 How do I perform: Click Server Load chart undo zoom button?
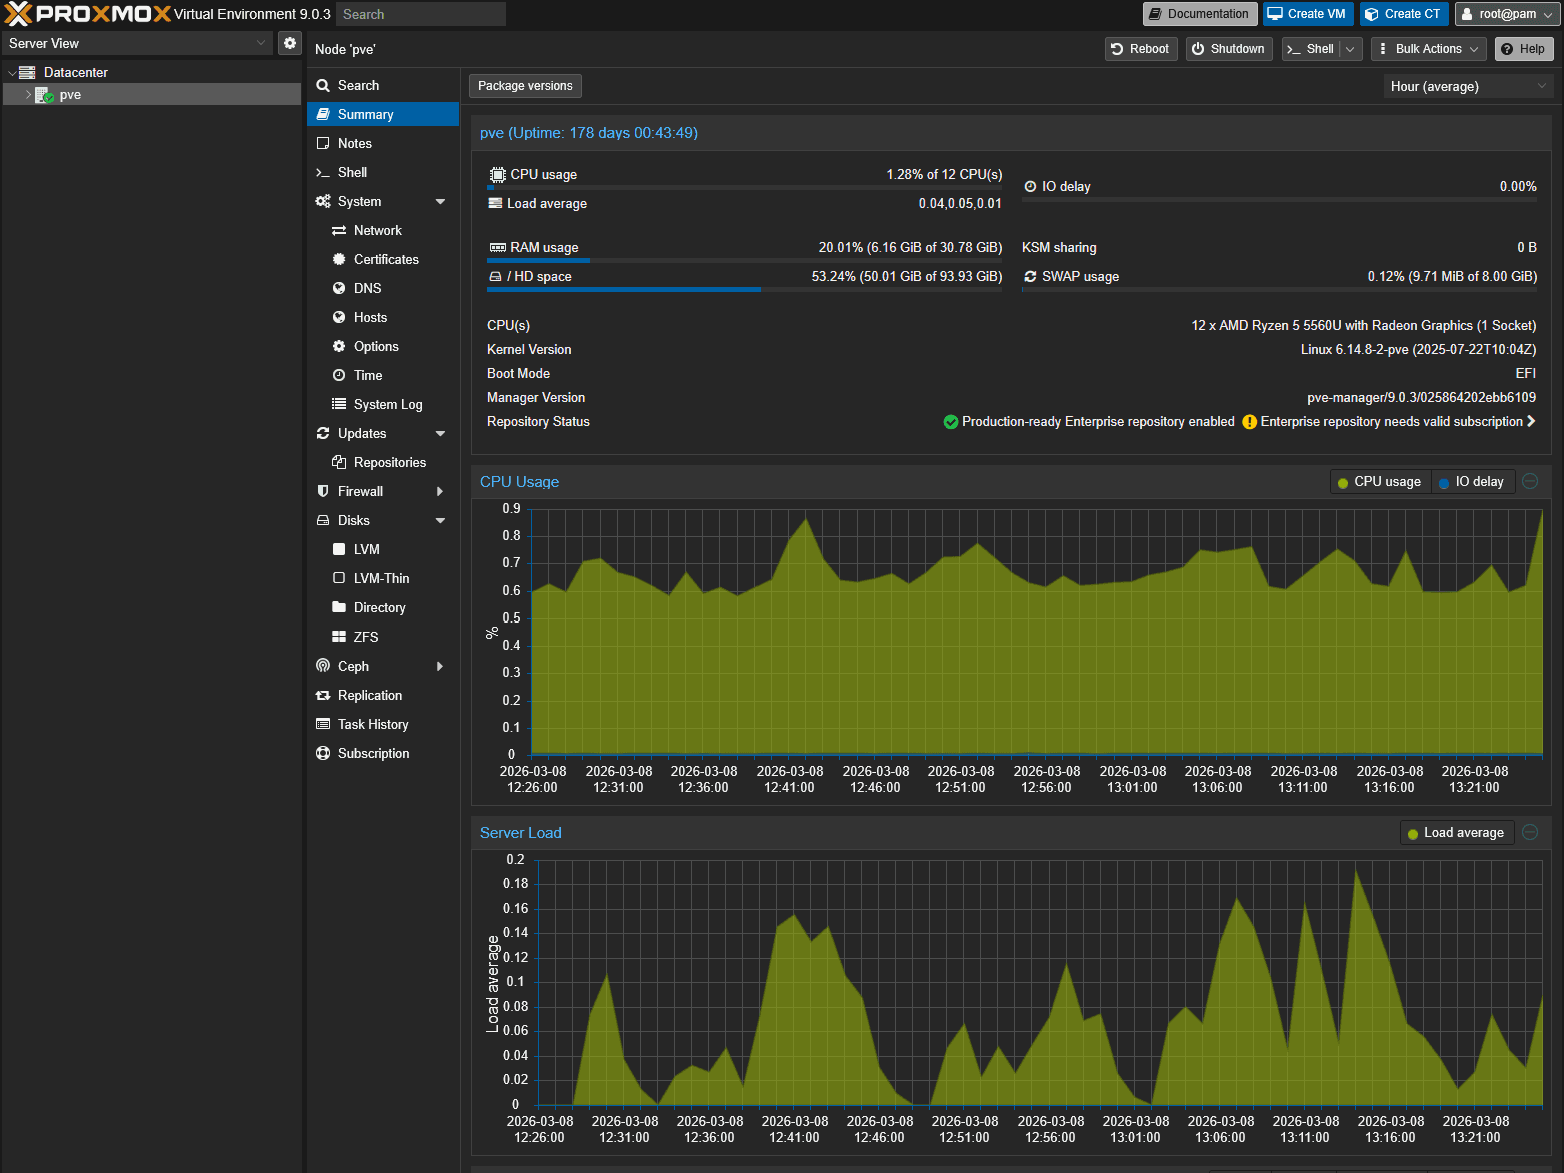pyautogui.click(x=1530, y=833)
